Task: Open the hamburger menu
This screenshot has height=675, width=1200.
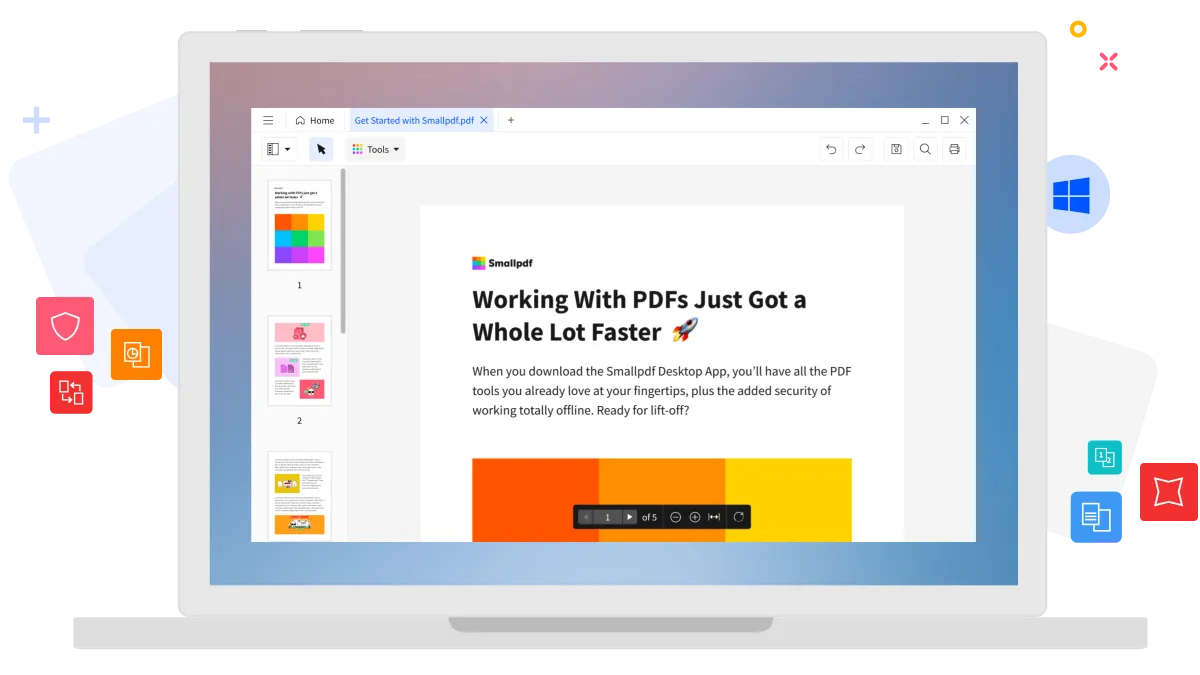Action: tap(268, 119)
